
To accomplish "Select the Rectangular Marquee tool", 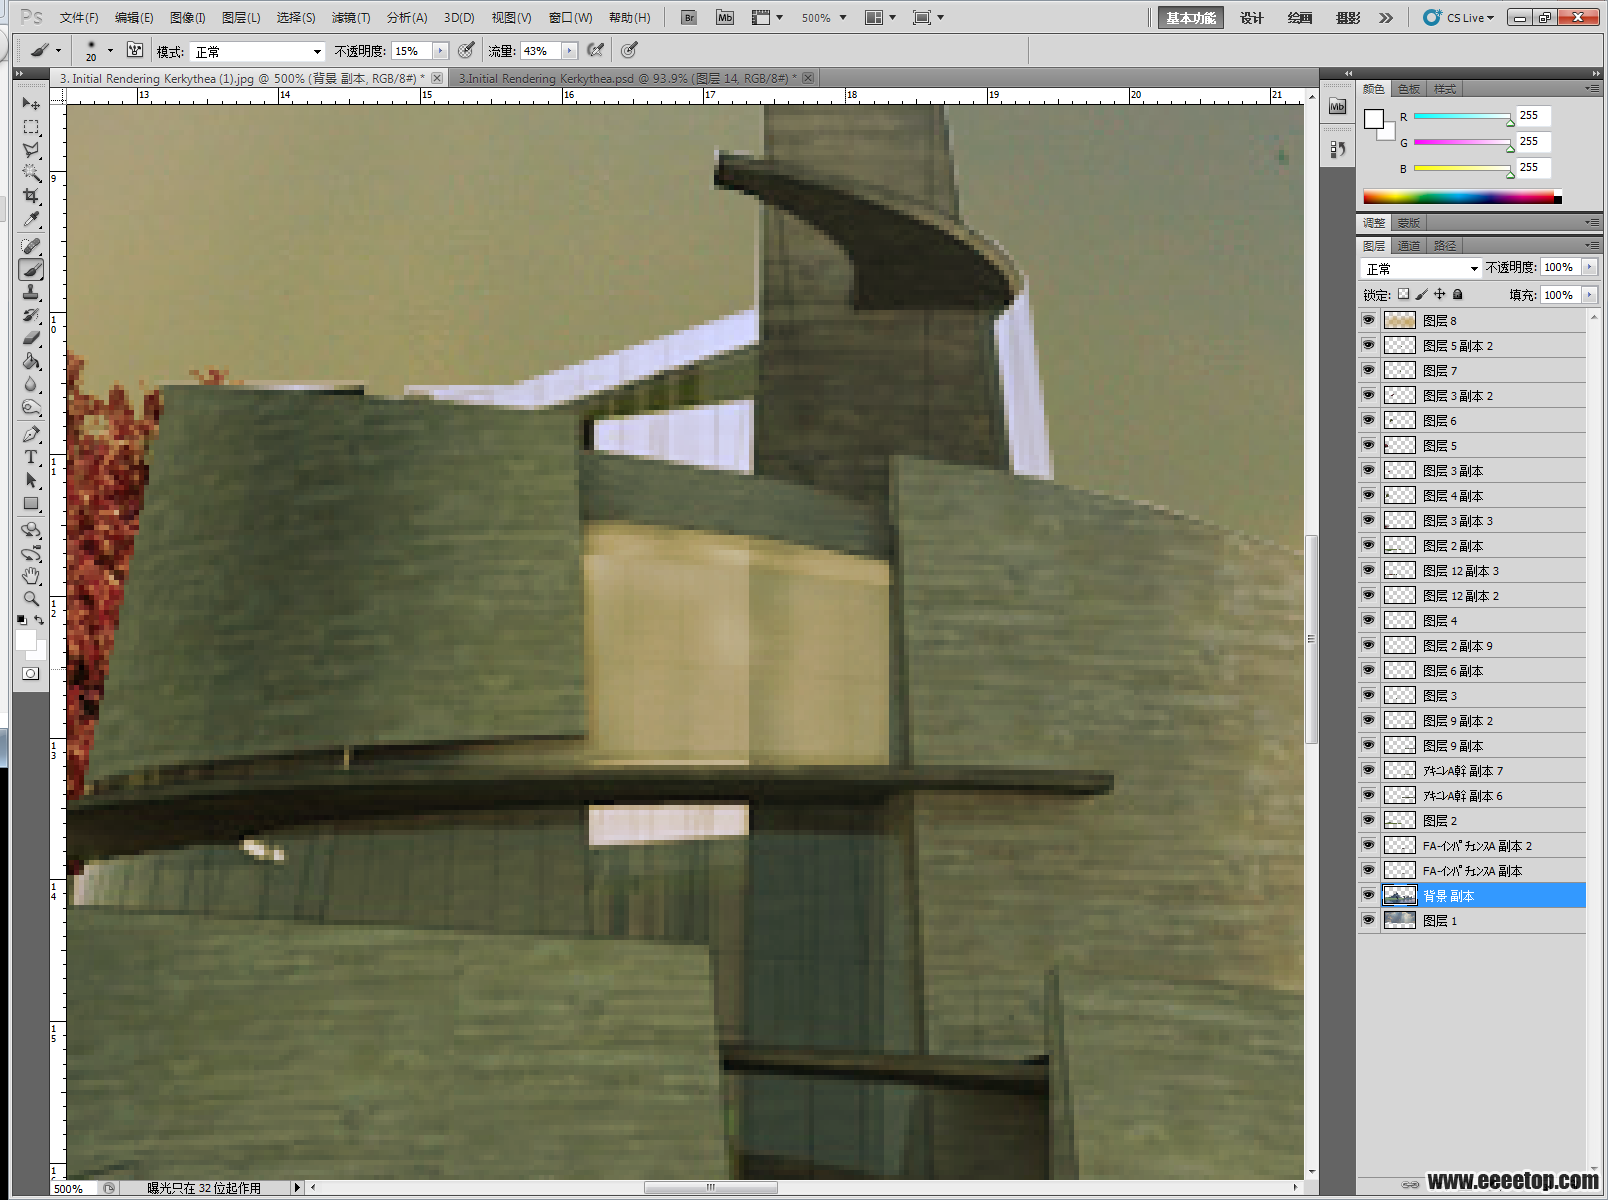I will click(x=31, y=127).
